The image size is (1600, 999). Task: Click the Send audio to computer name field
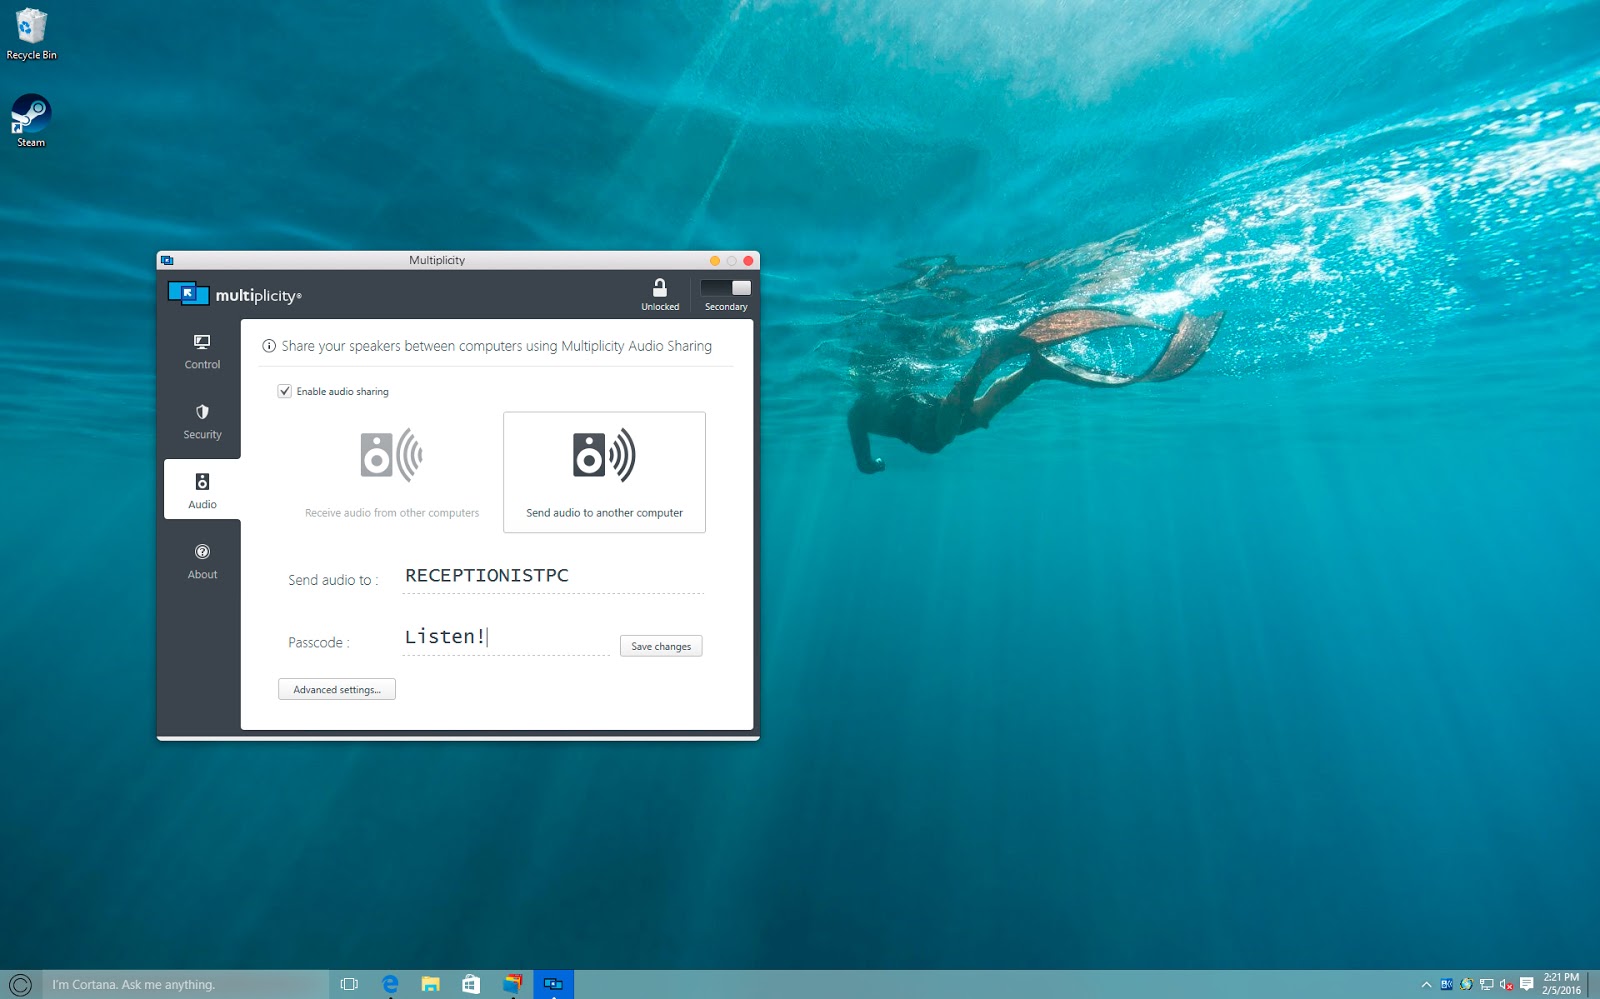pyautogui.click(x=553, y=577)
